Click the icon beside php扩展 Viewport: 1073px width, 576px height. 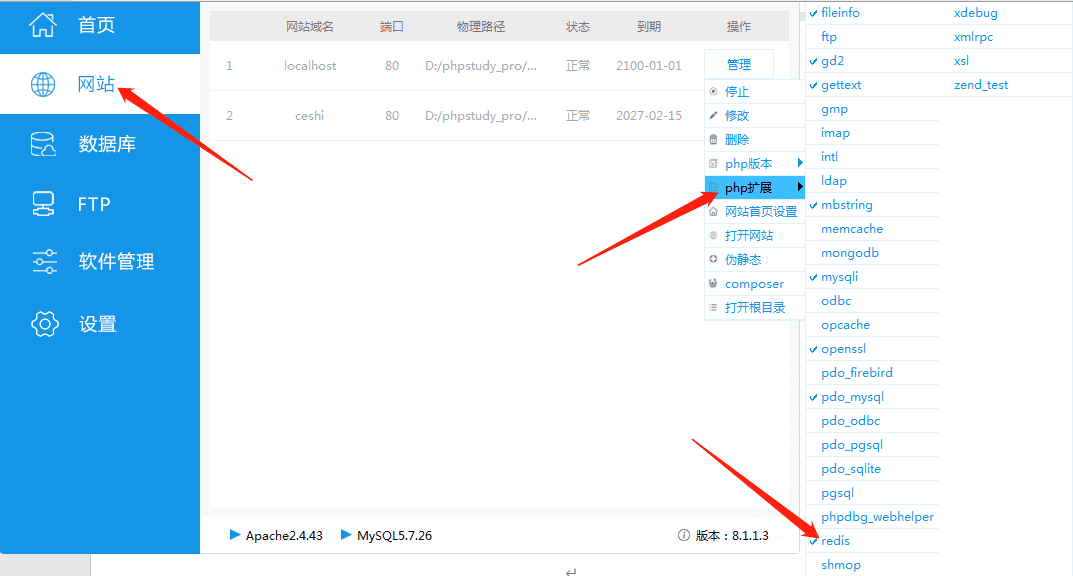pyautogui.click(x=713, y=187)
